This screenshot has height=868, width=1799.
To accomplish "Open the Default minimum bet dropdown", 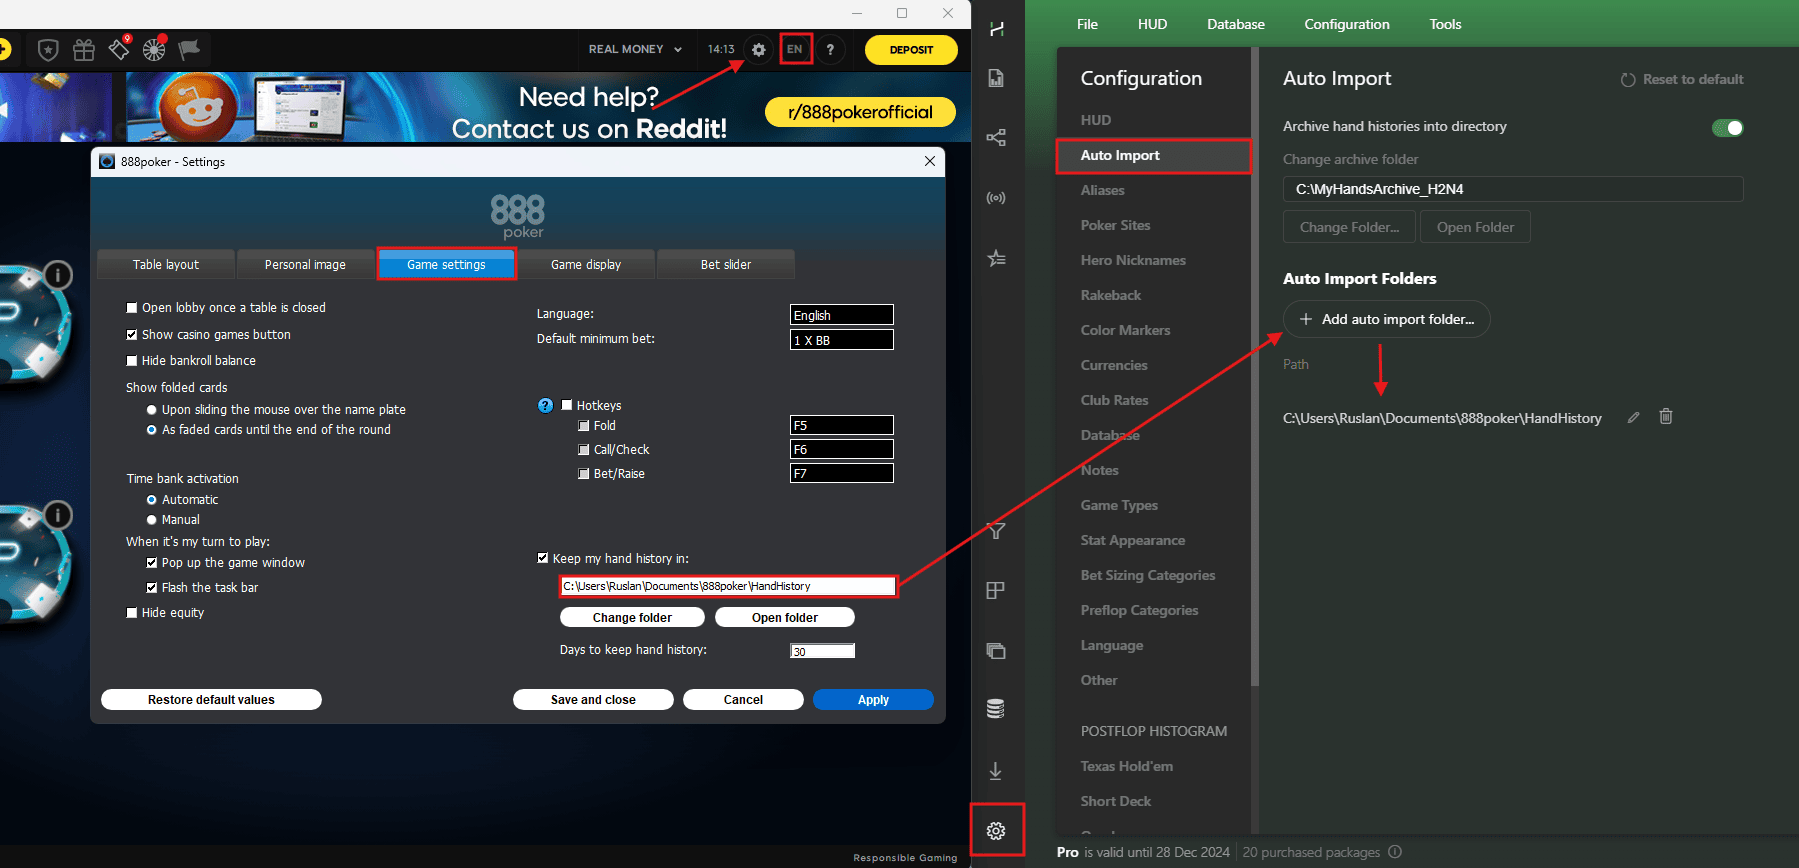I will 841,340.
